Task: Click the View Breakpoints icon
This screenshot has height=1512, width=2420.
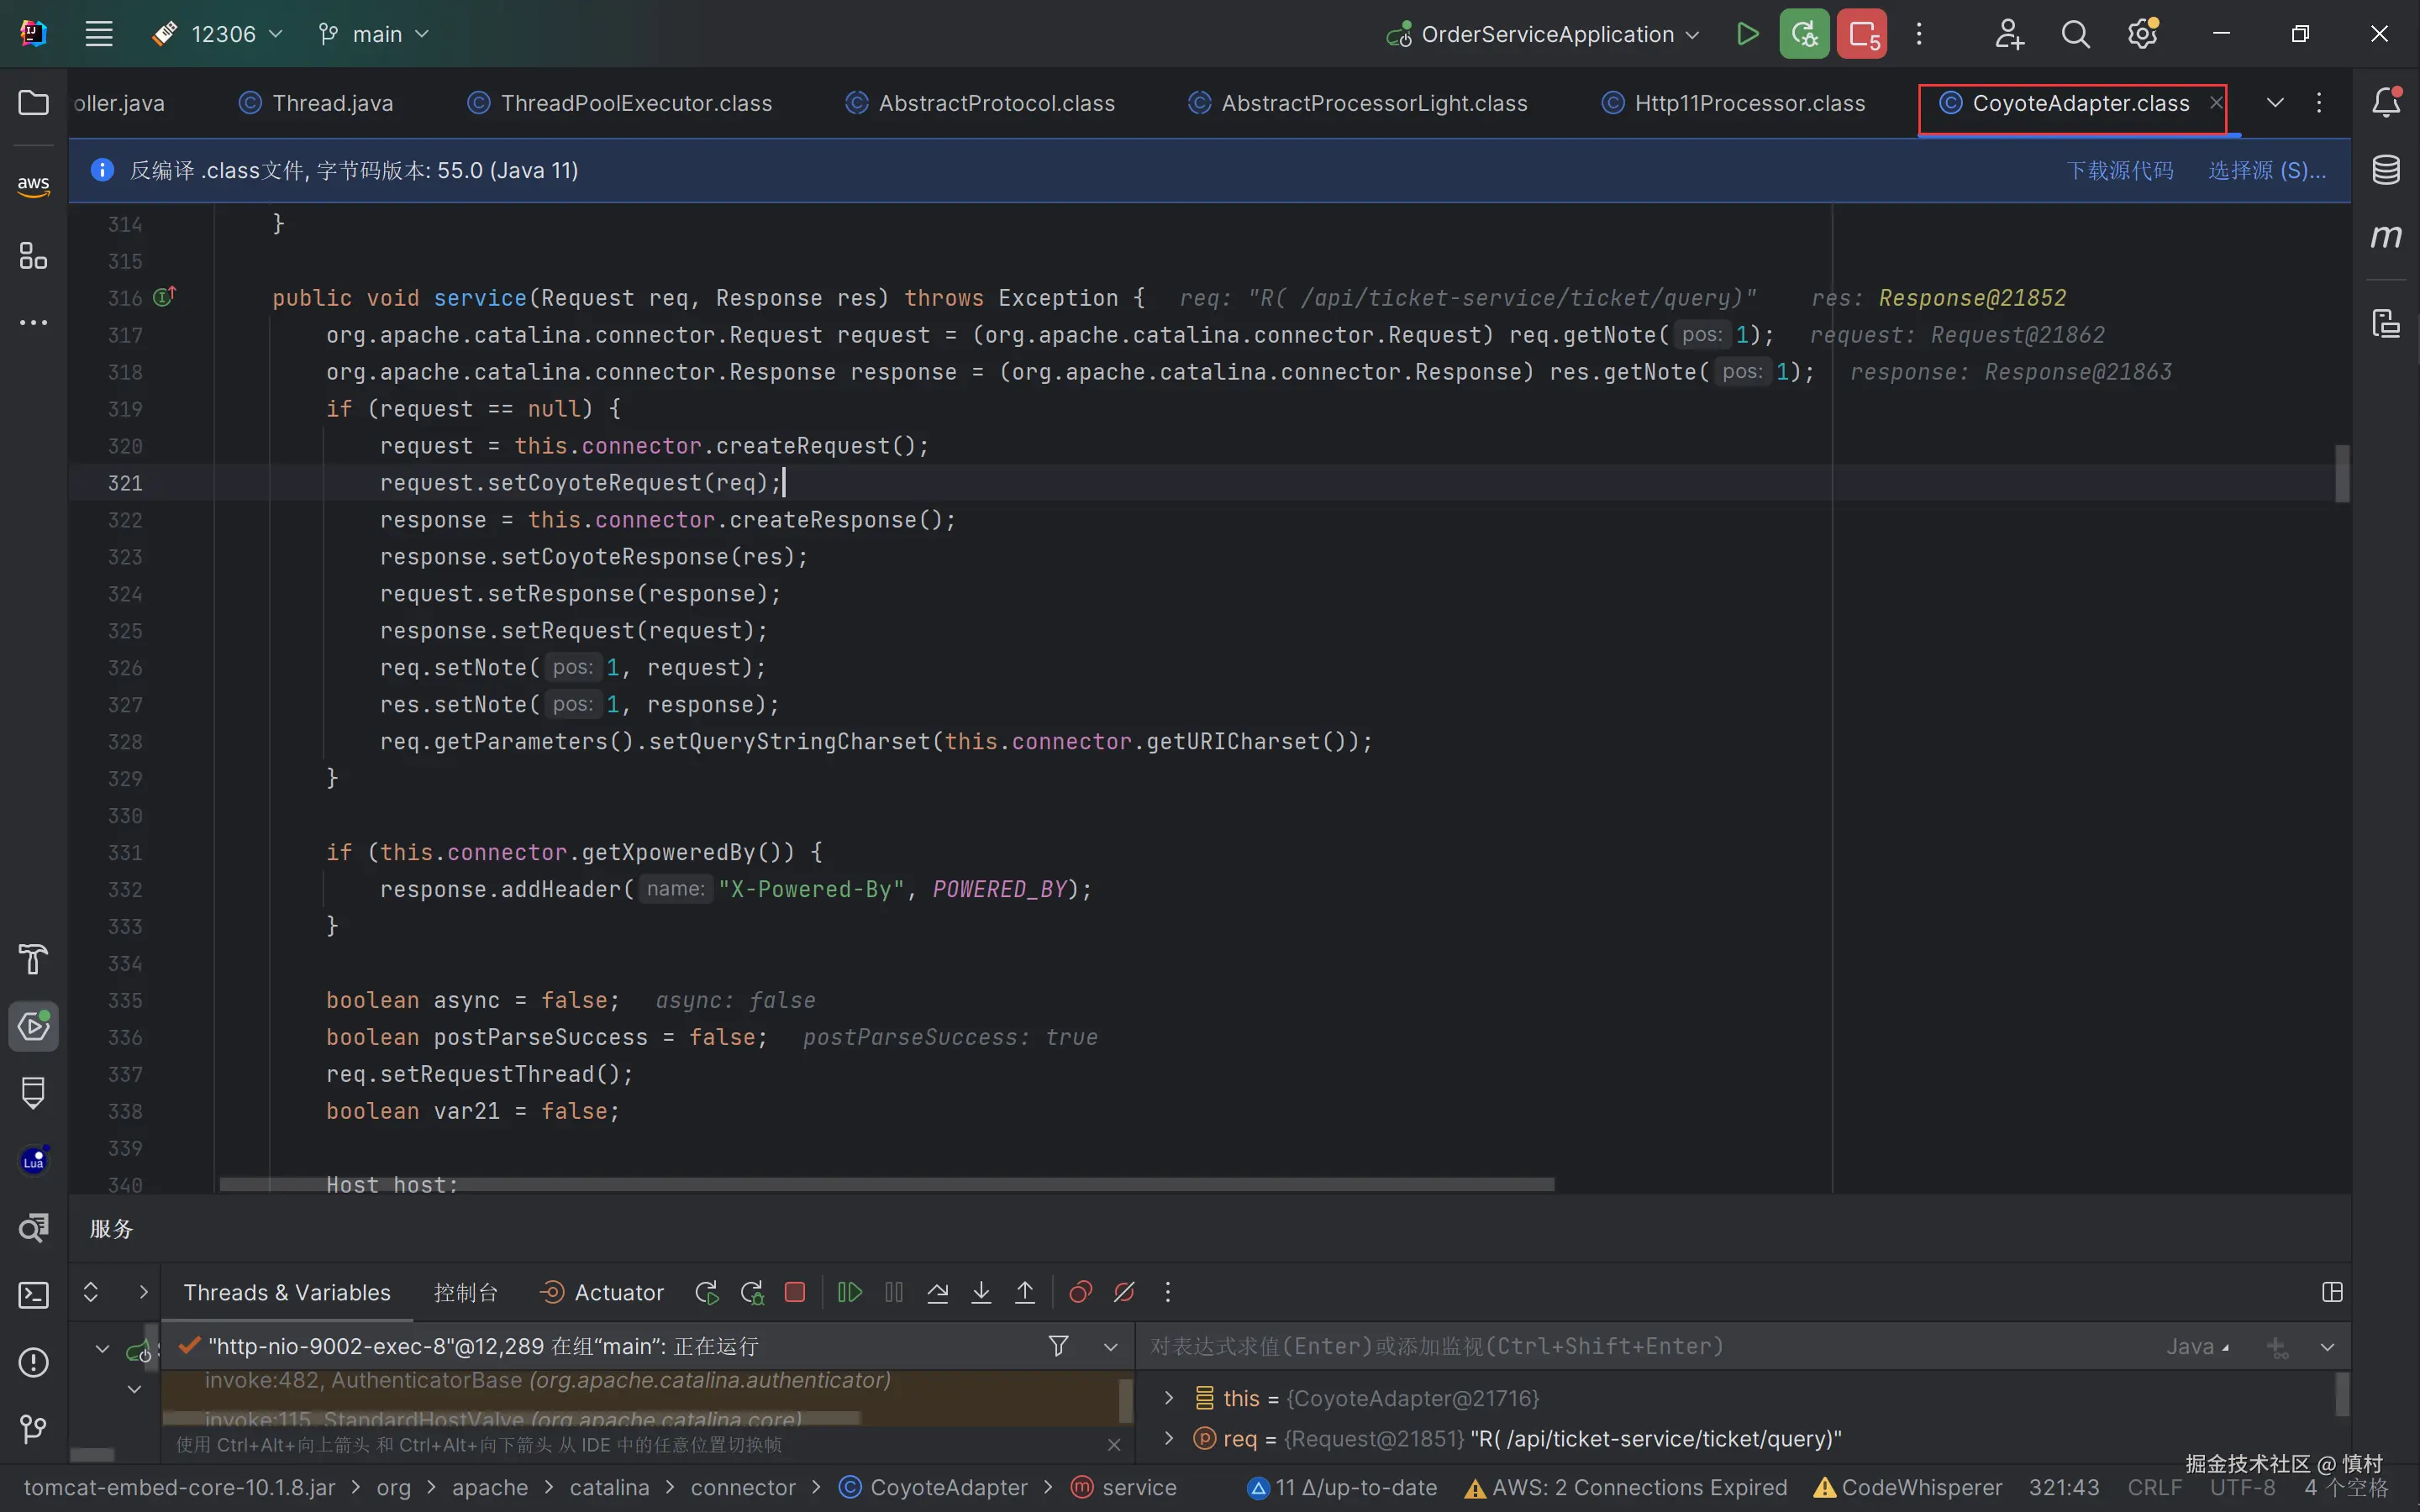Action: pyautogui.click(x=1080, y=1292)
